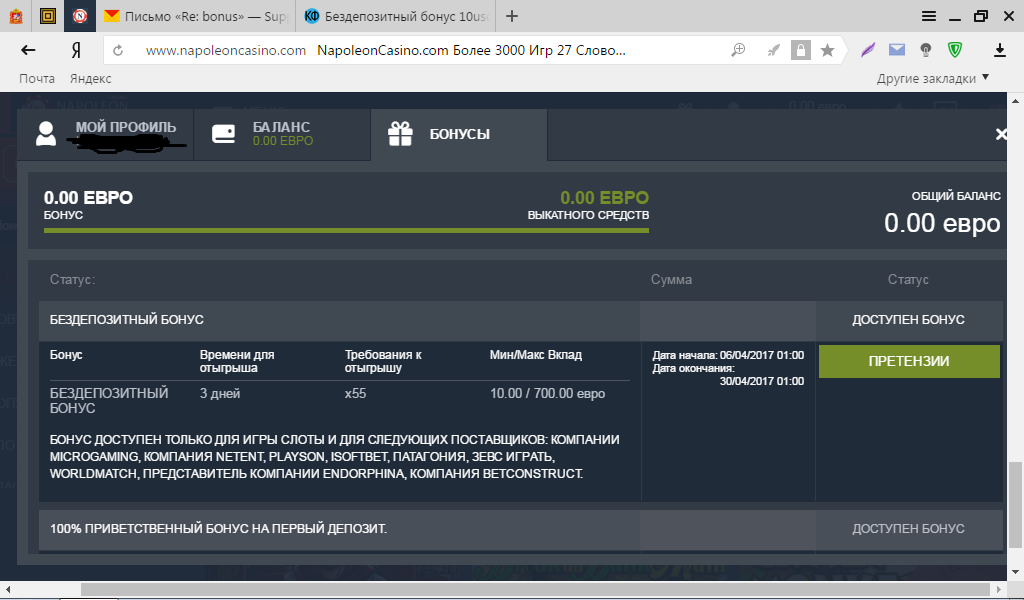Open the pinned tab with red crest icon

tap(16, 16)
